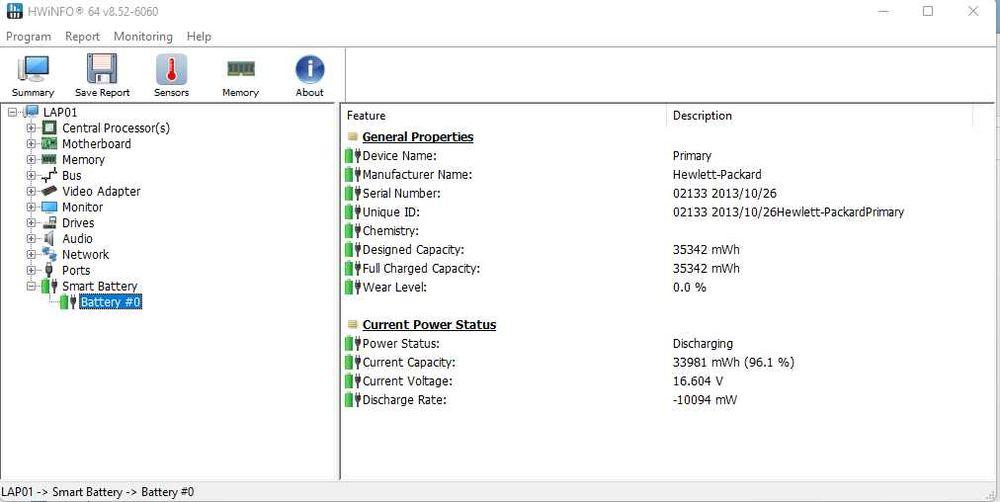
Task: Expand the Drives node
Action: click(31, 223)
